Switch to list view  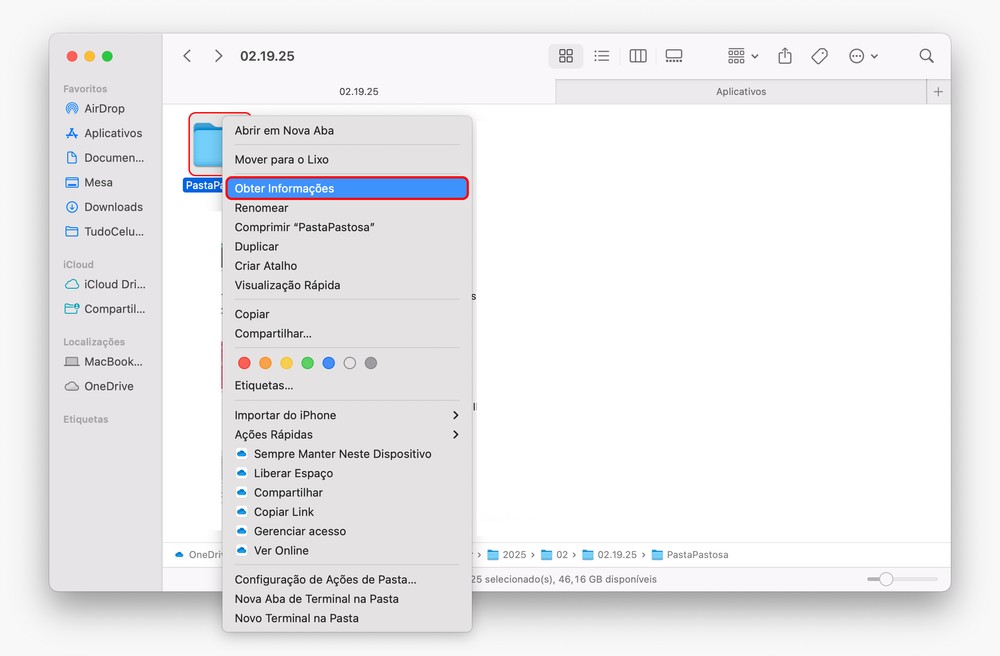(602, 56)
